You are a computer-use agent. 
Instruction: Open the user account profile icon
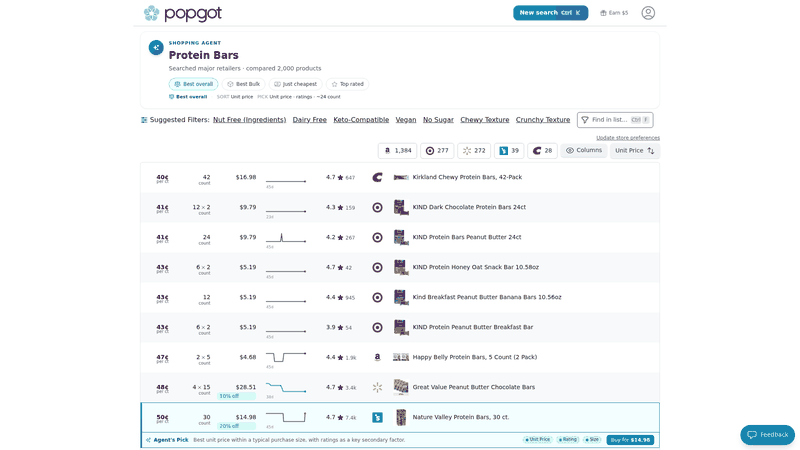point(648,13)
